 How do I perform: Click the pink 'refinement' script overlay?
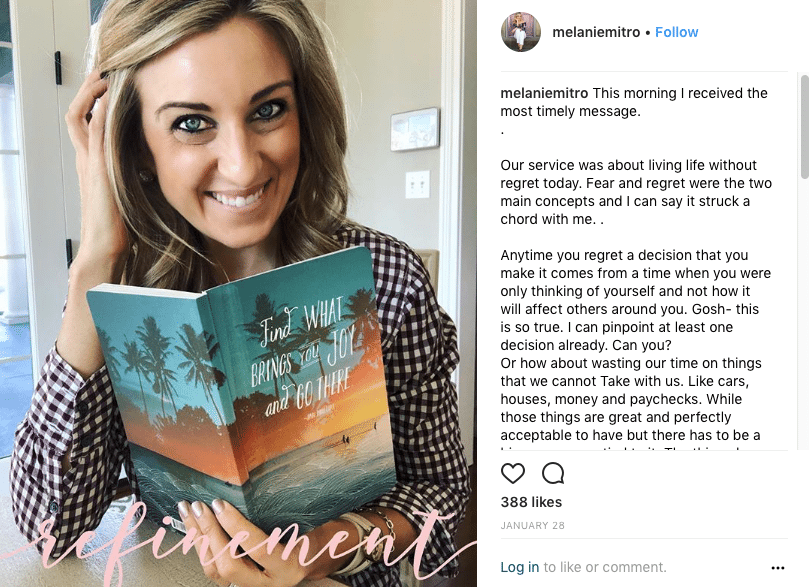coord(237,544)
